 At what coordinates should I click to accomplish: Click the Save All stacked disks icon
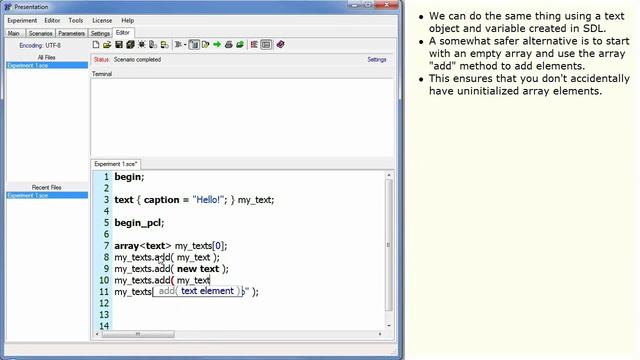click(130, 44)
